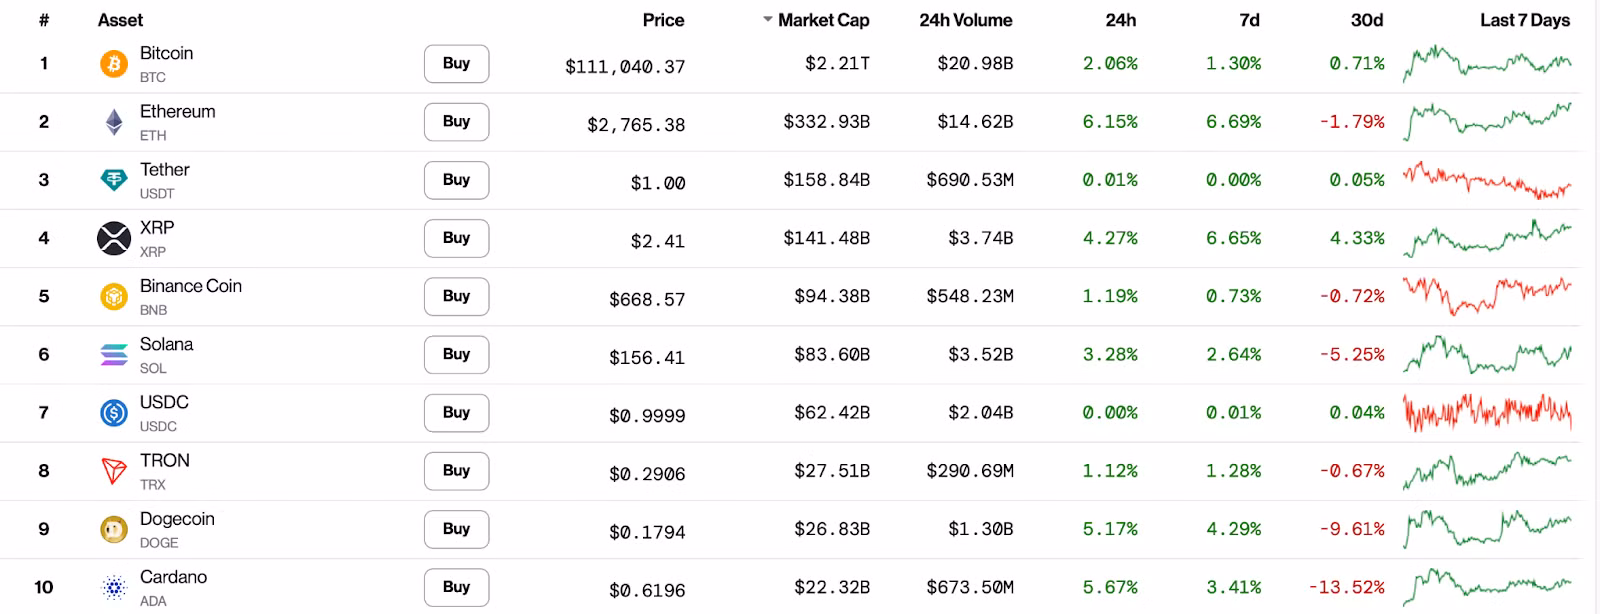Open Ethereum's last 7 days sparkline chart

(x=1486, y=122)
